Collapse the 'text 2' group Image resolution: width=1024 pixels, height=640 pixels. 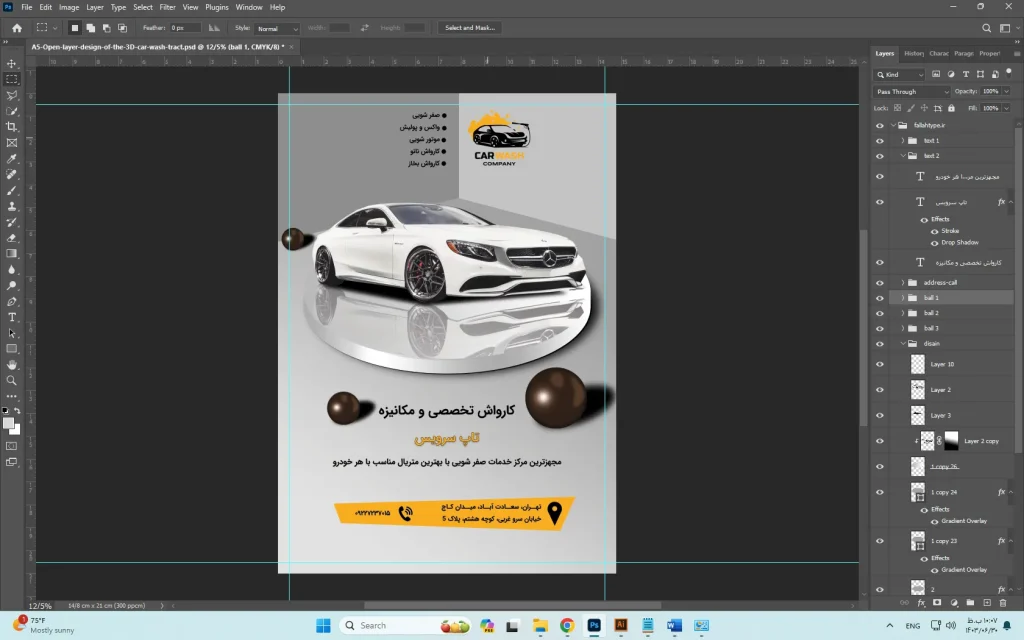click(903, 156)
